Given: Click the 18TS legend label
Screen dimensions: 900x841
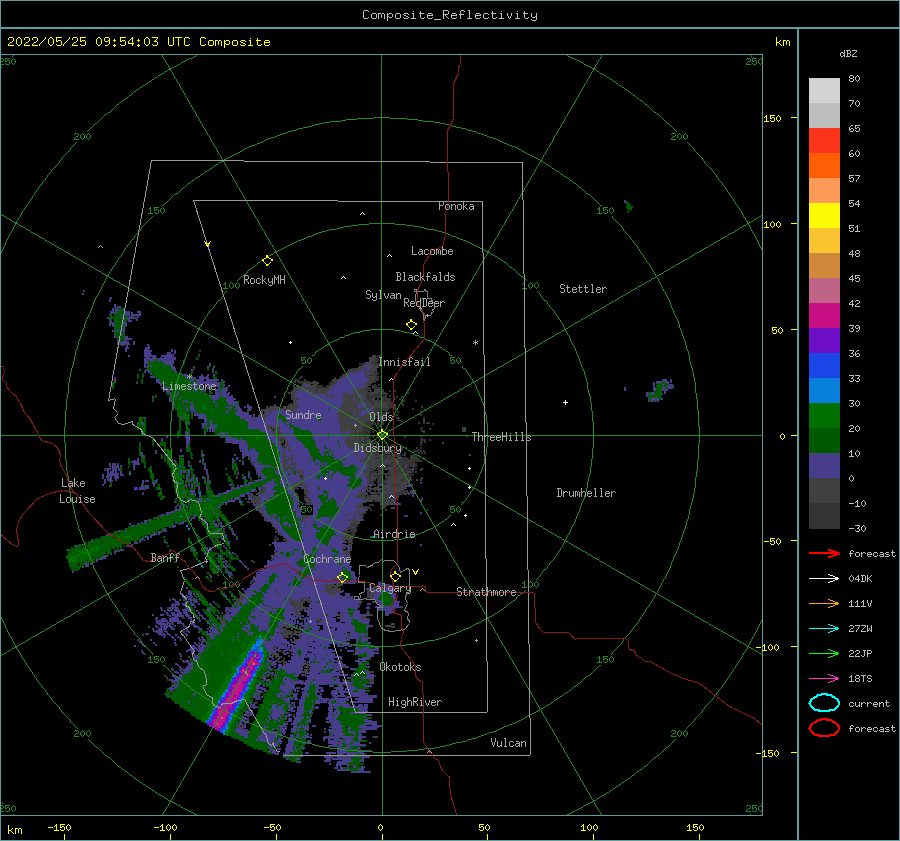Looking at the screenshot, I should pyautogui.click(x=860, y=679).
